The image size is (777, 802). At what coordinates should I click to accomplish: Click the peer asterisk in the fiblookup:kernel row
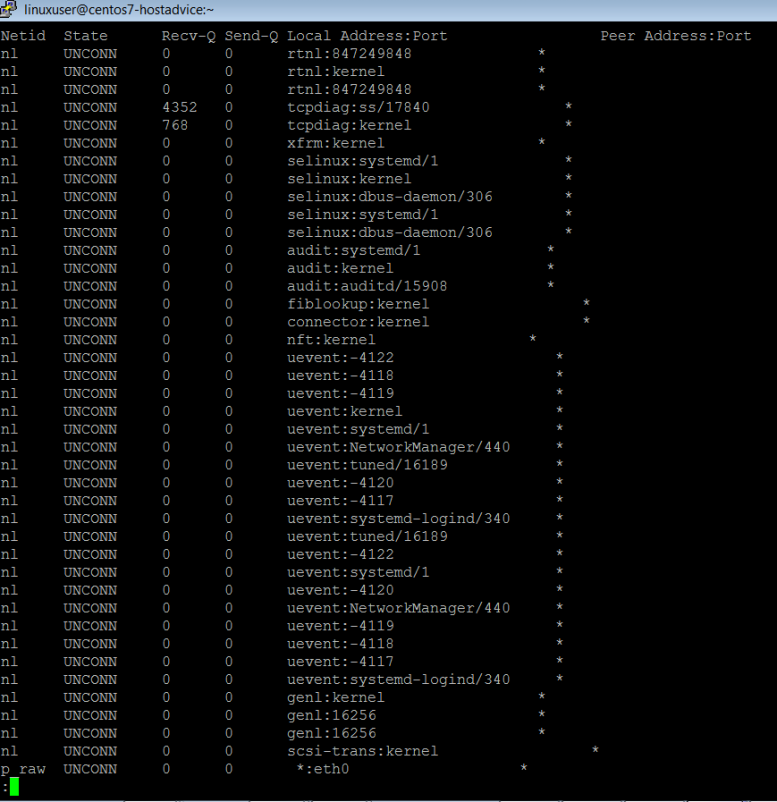586,302
